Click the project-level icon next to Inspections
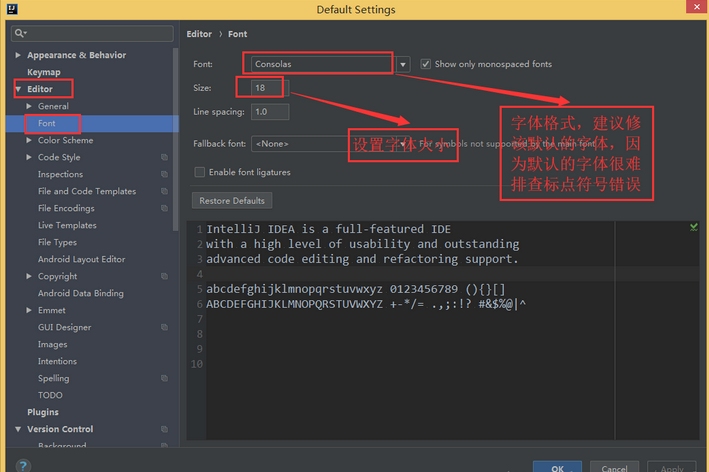This screenshot has width=709, height=472. (x=164, y=174)
